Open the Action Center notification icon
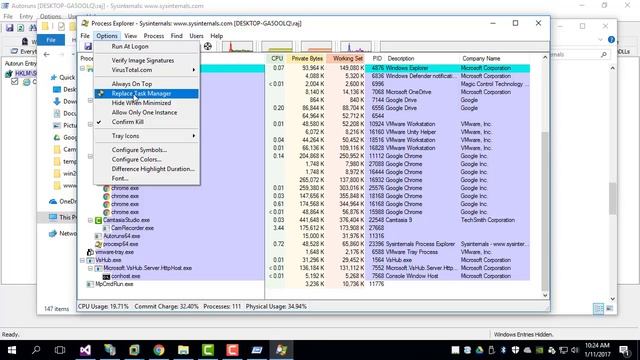Image resolution: width=640 pixels, height=360 pixels. tap(624, 350)
